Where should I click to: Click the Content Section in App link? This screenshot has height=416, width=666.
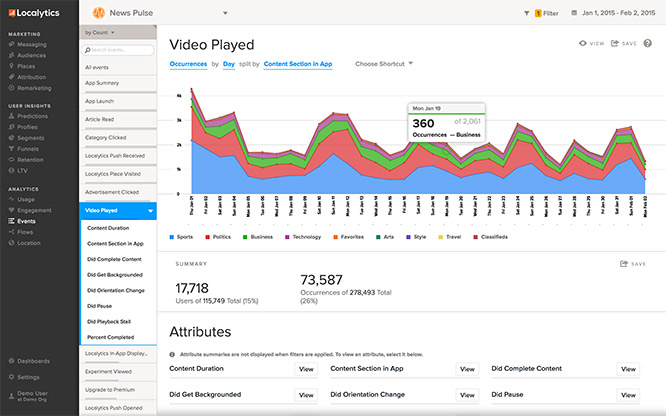(297, 63)
